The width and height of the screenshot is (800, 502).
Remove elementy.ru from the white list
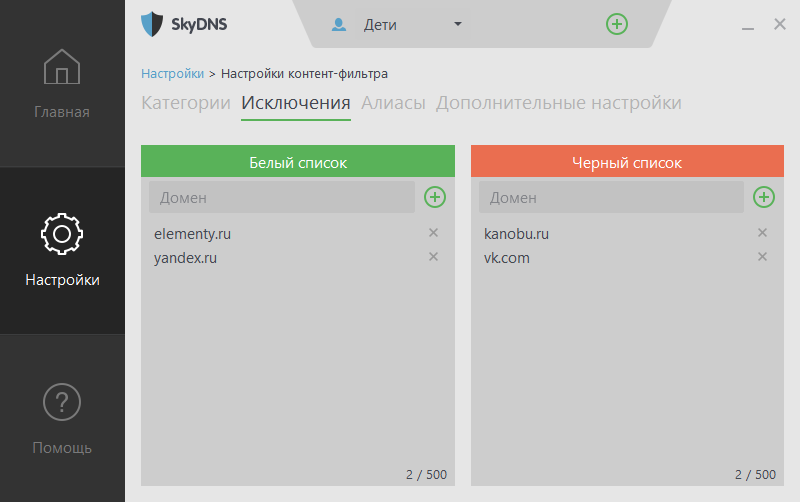(x=433, y=233)
